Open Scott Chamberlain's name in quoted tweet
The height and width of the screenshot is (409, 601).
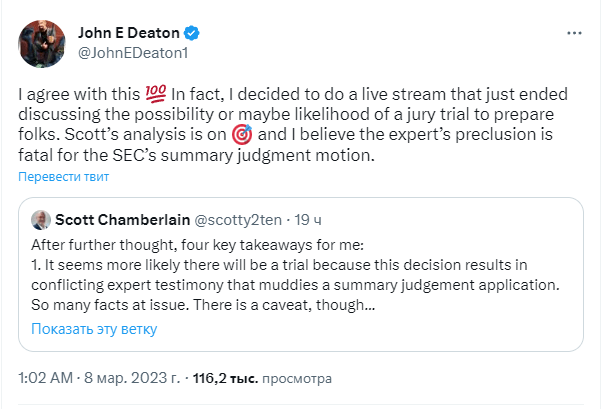pyautogui.click(x=121, y=220)
